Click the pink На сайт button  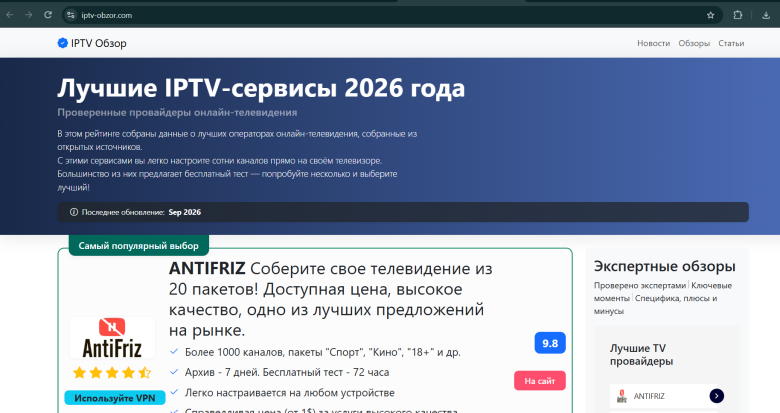(540, 381)
